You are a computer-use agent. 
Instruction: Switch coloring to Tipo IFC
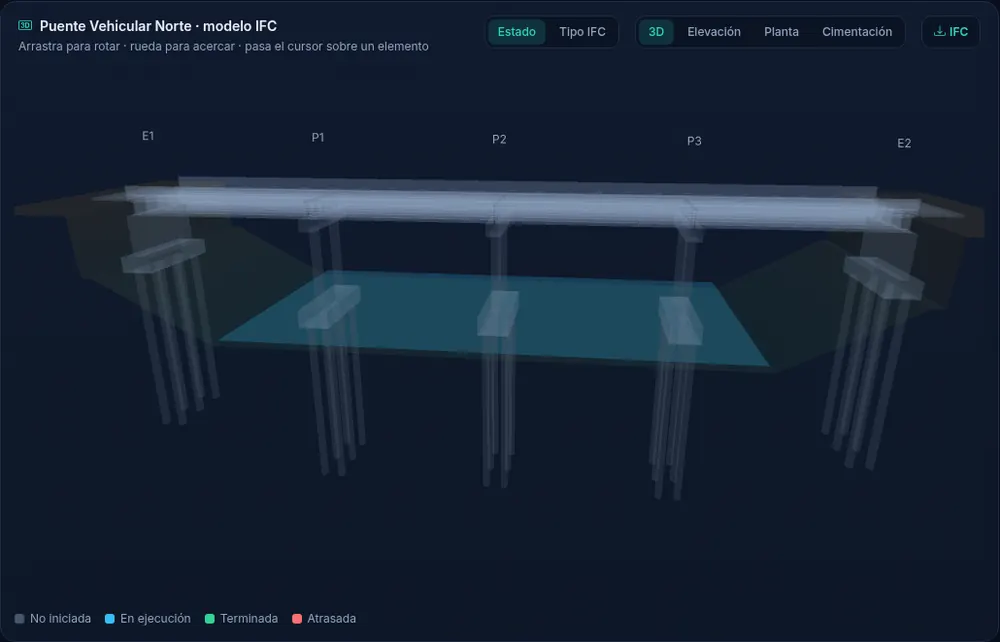(x=582, y=32)
